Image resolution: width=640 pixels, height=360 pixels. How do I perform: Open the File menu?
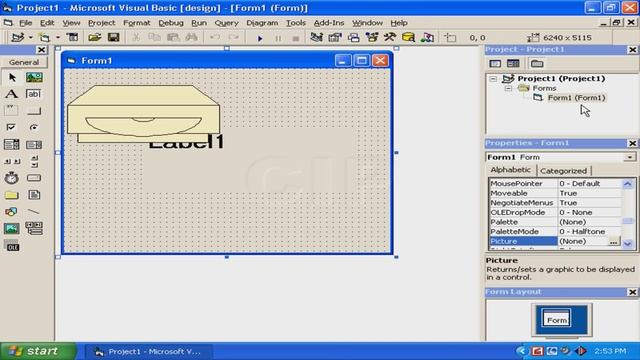point(25,23)
